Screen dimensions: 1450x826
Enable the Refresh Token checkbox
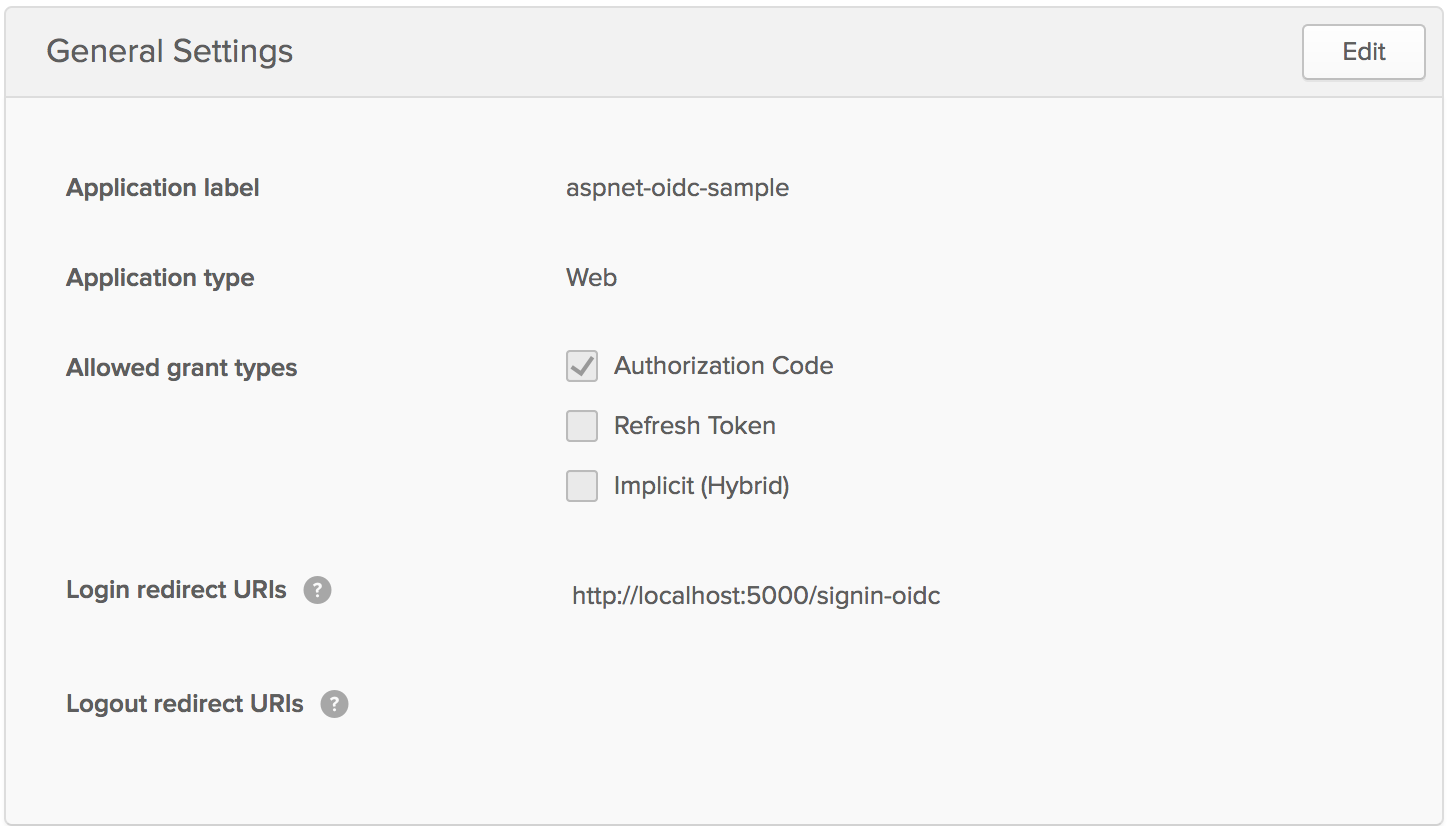click(582, 426)
